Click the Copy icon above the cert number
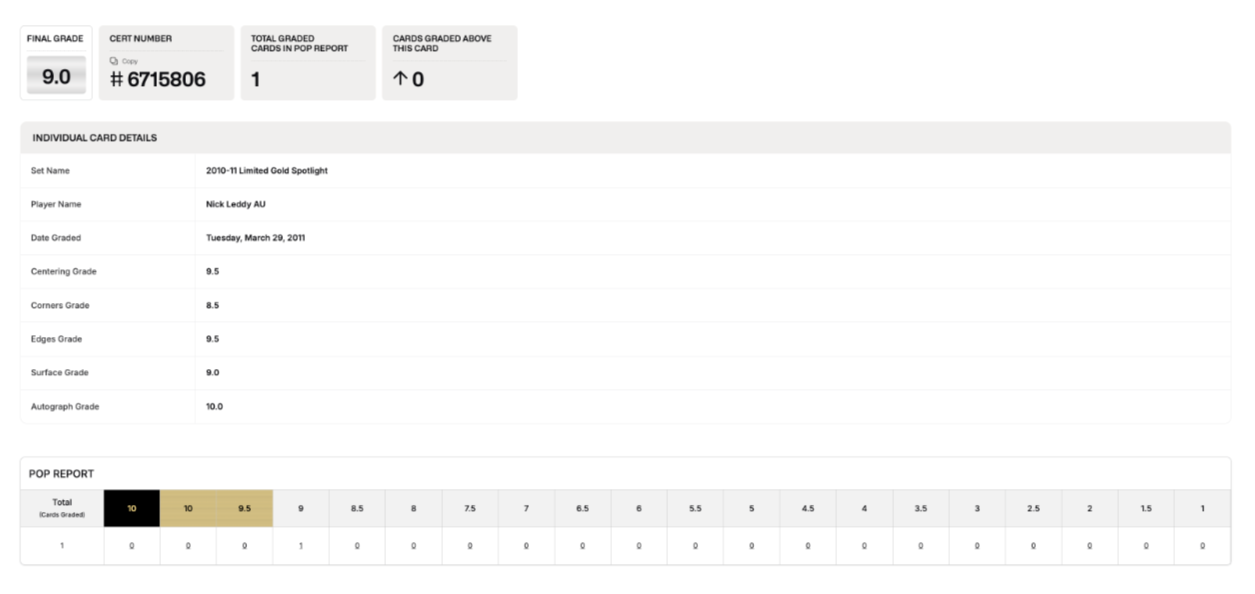 tap(114, 61)
